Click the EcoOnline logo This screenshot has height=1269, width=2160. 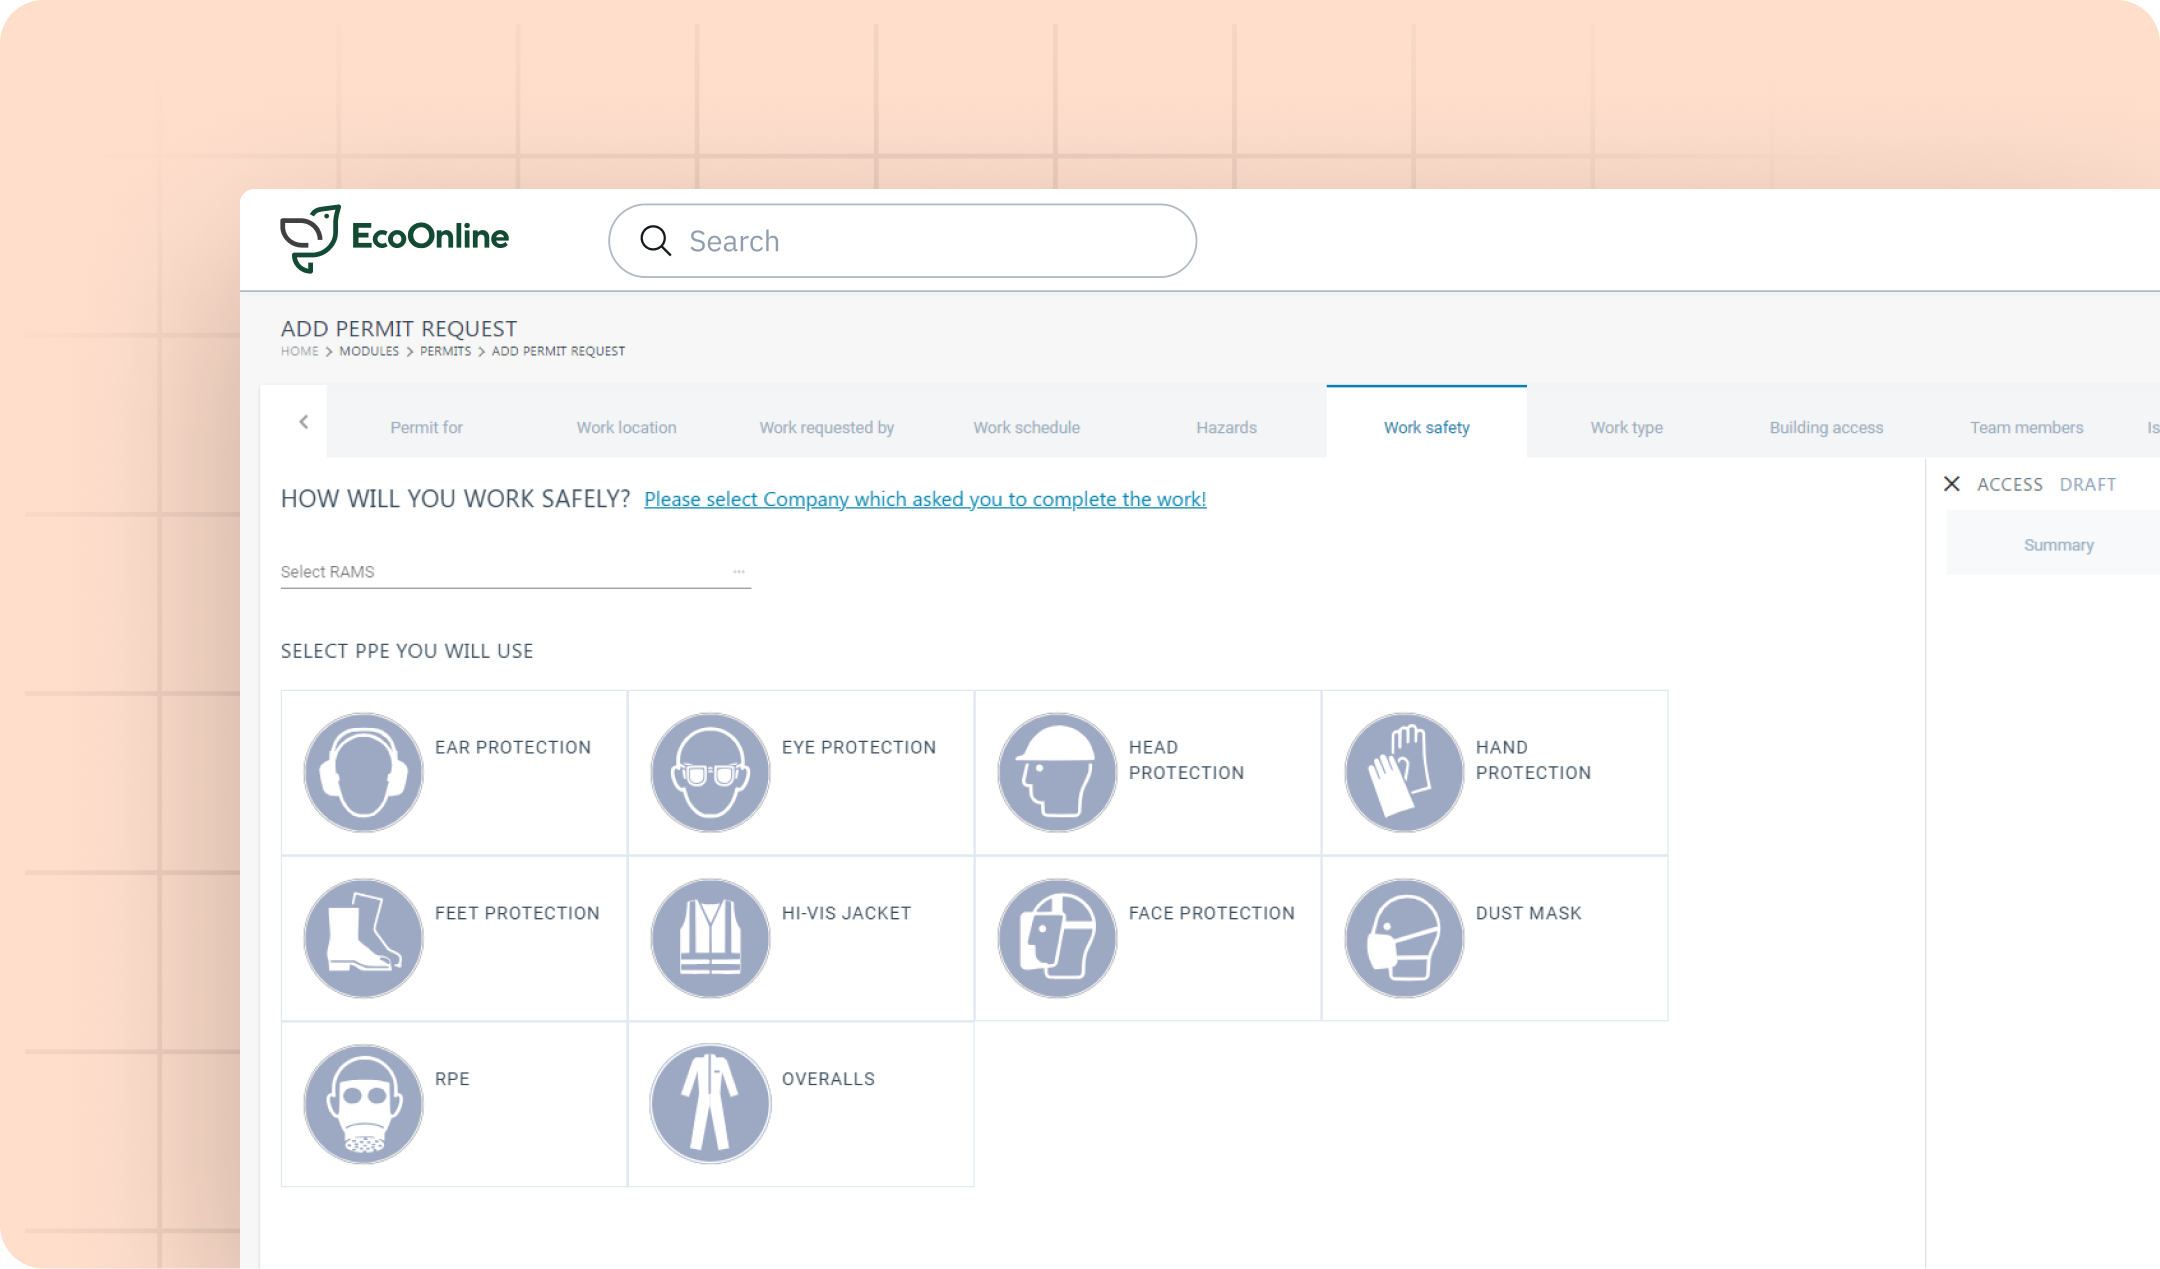(394, 238)
